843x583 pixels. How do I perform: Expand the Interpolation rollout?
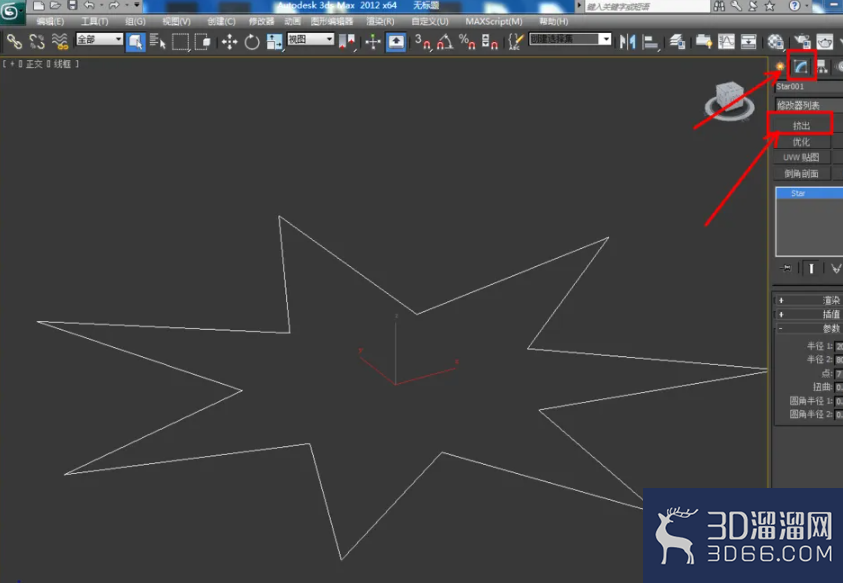pos(808,314)
